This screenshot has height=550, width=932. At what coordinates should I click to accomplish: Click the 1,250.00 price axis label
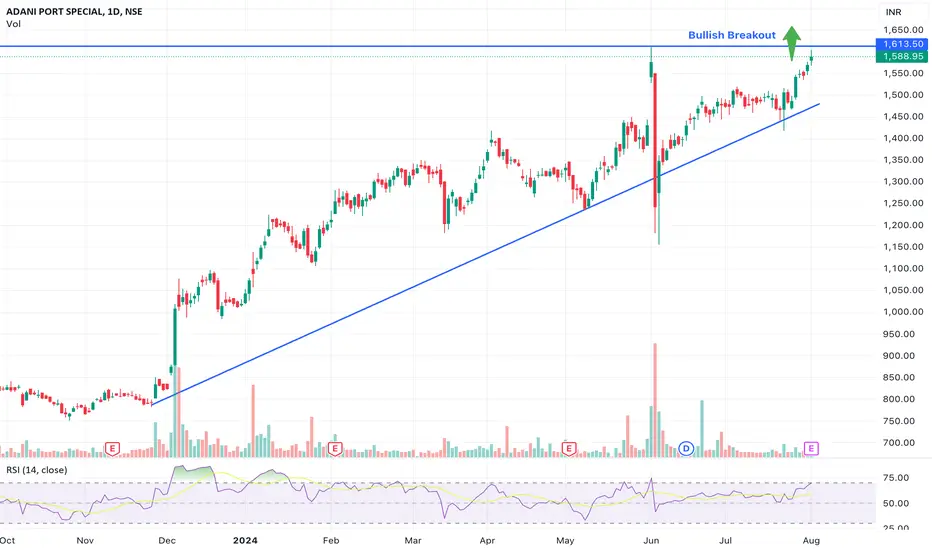pos(903,203)
